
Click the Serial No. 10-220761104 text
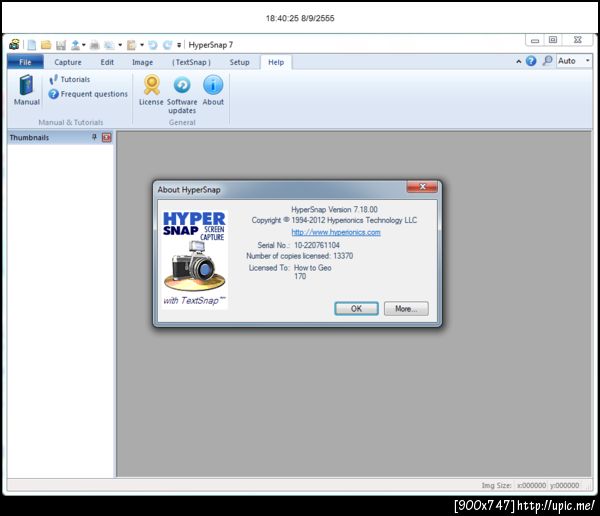[x=298, y=245]
